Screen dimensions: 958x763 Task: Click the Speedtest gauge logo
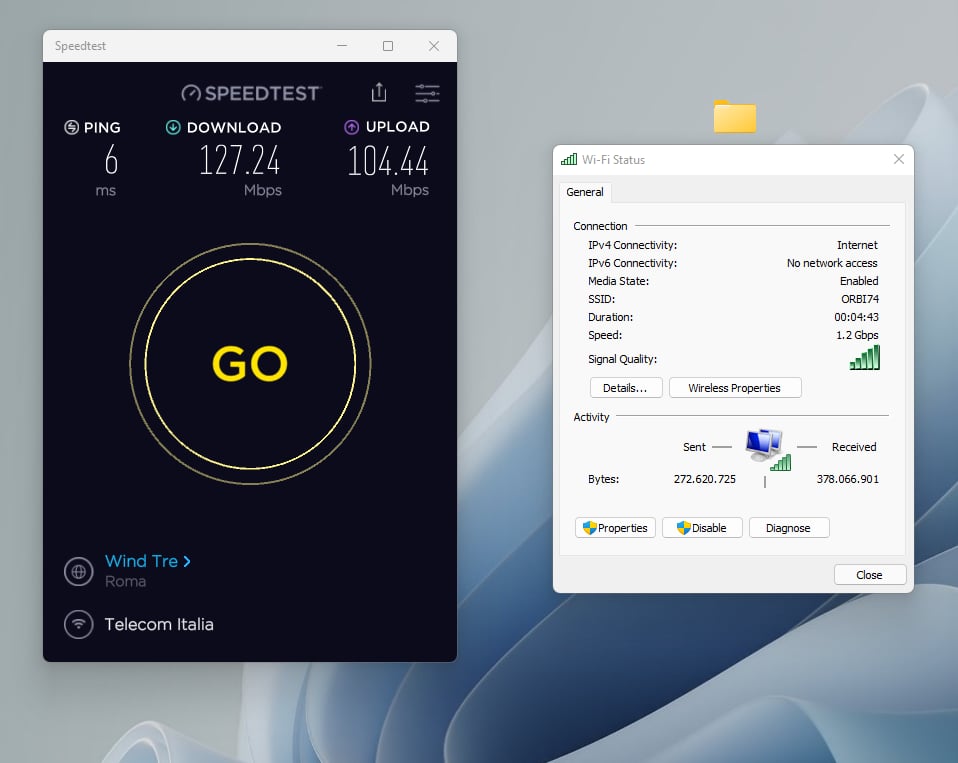click(191, 93)
